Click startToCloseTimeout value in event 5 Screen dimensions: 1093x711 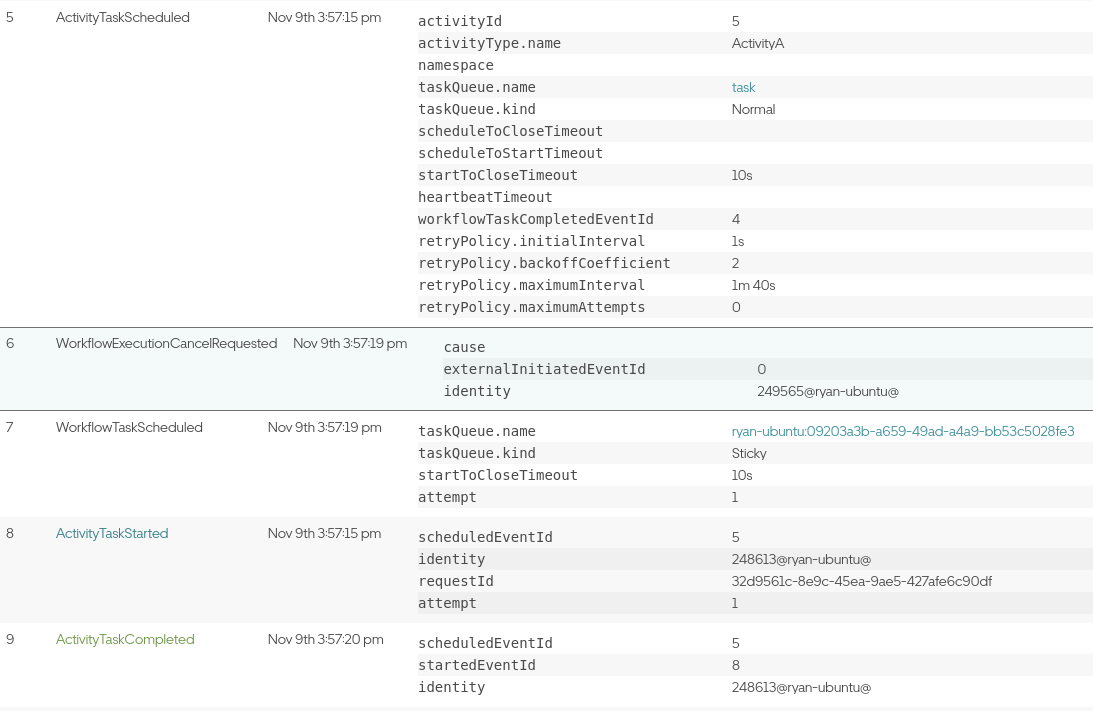(x=742, y=175)
